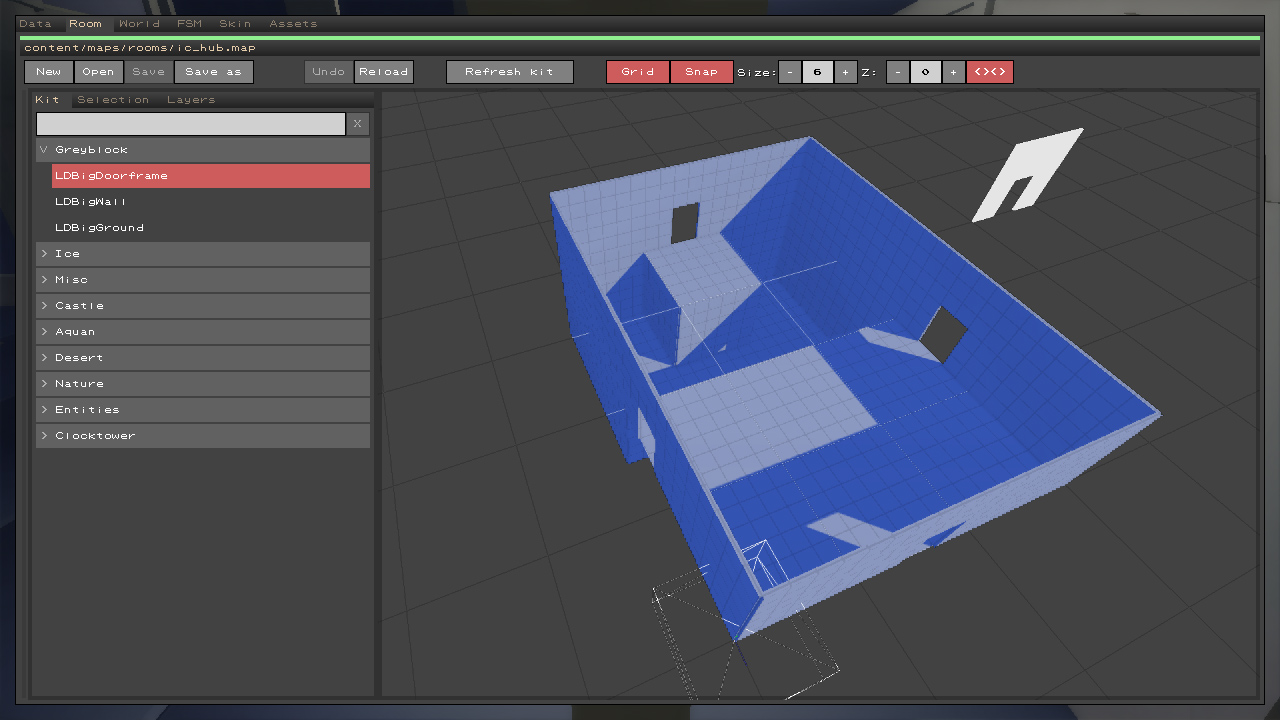Click the map file path text

coord(140,48)
